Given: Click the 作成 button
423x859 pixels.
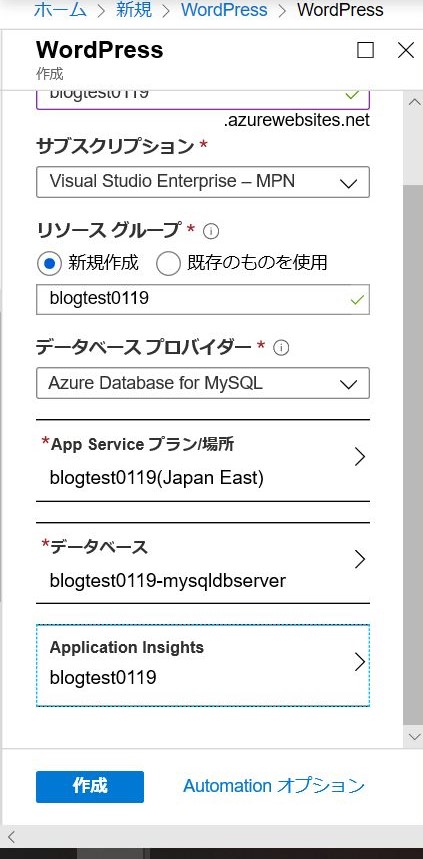Looking at the screenshot, I should pyautogui.click(x=90, y=787).
